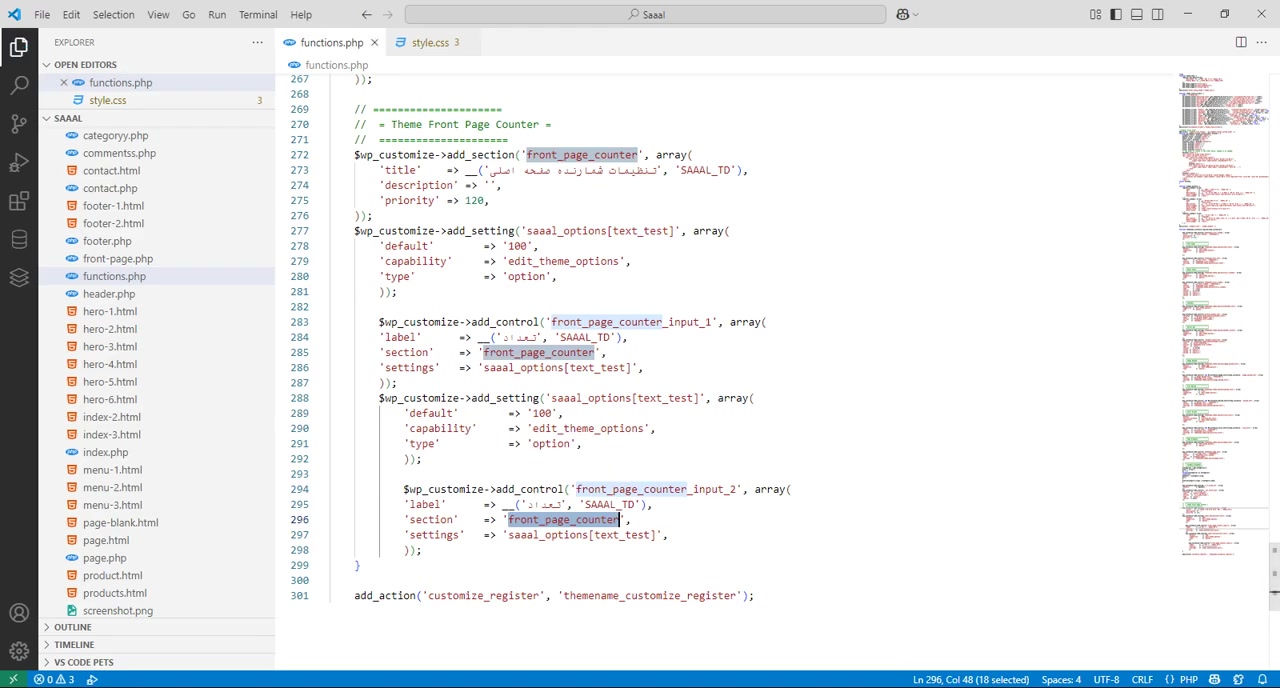1280x688 pixels.
Task: Expand the OUTLINE section
Action: [72, 627]
